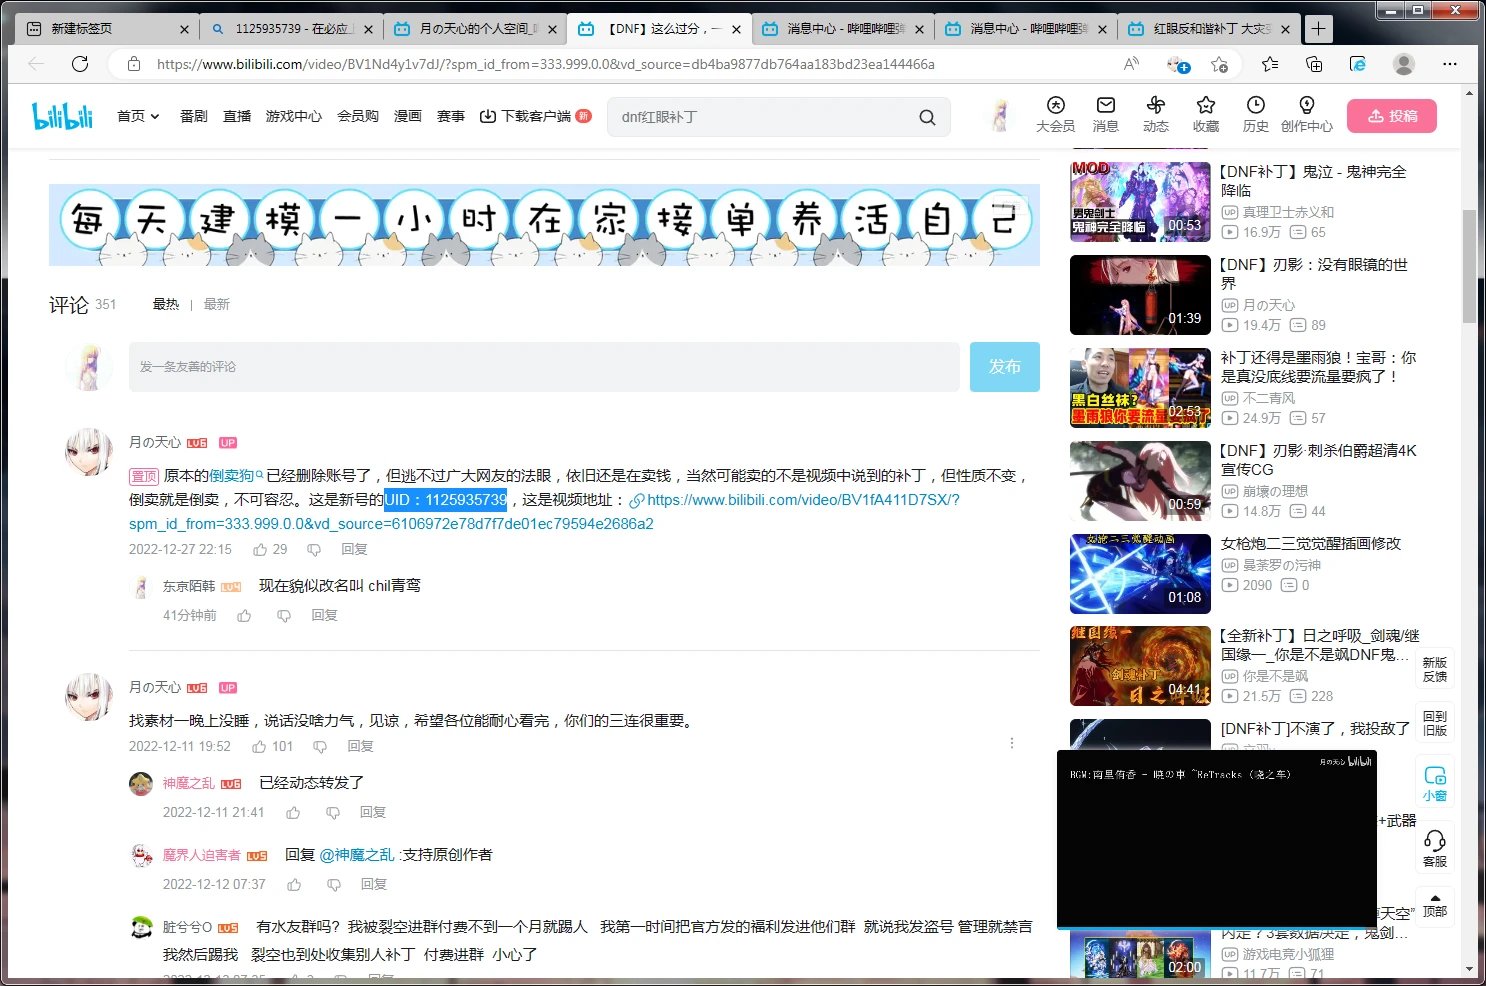This screenshot has width=1486, height=986.
Task: Open 月の天心 commenter avatar
Action: click(x=89, y=452)
